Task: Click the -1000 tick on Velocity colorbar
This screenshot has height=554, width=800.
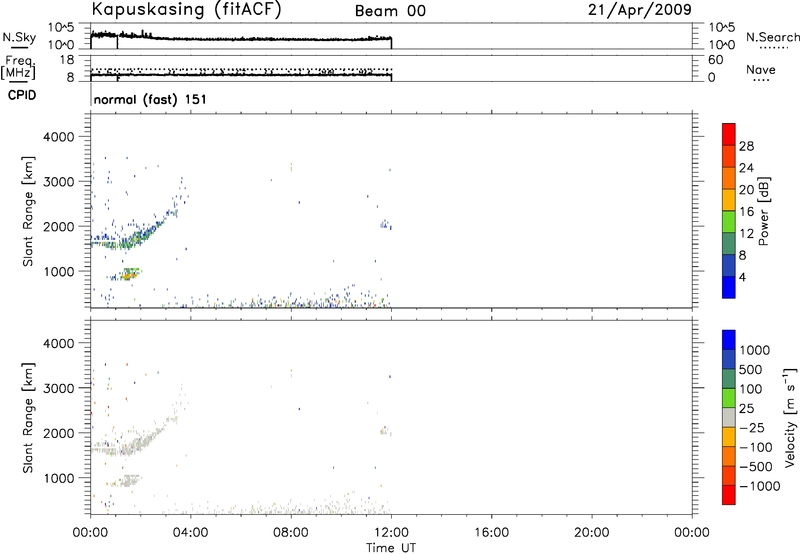Action: [x=760, y=486]
